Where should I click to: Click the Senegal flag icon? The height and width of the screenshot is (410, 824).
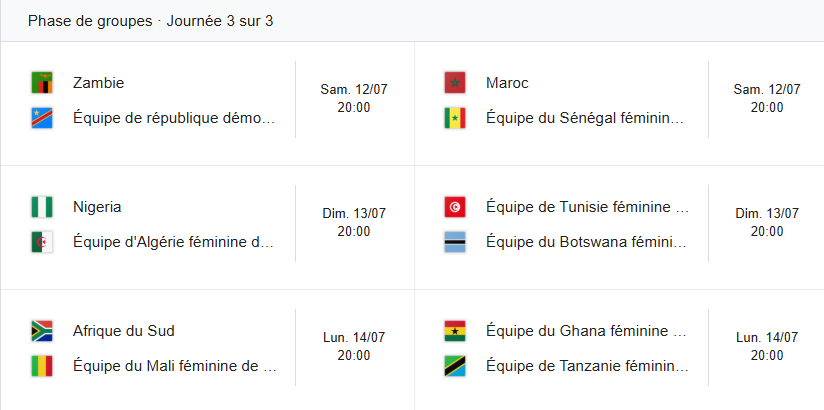(x=455, y=118)
